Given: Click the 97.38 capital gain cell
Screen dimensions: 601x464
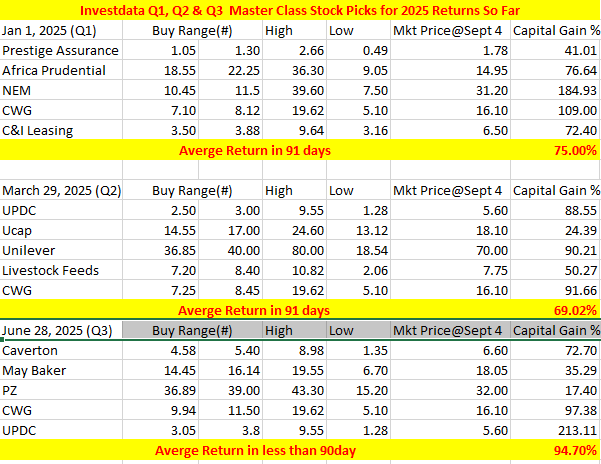Looking at the screenshot, I should coord(556,410).
